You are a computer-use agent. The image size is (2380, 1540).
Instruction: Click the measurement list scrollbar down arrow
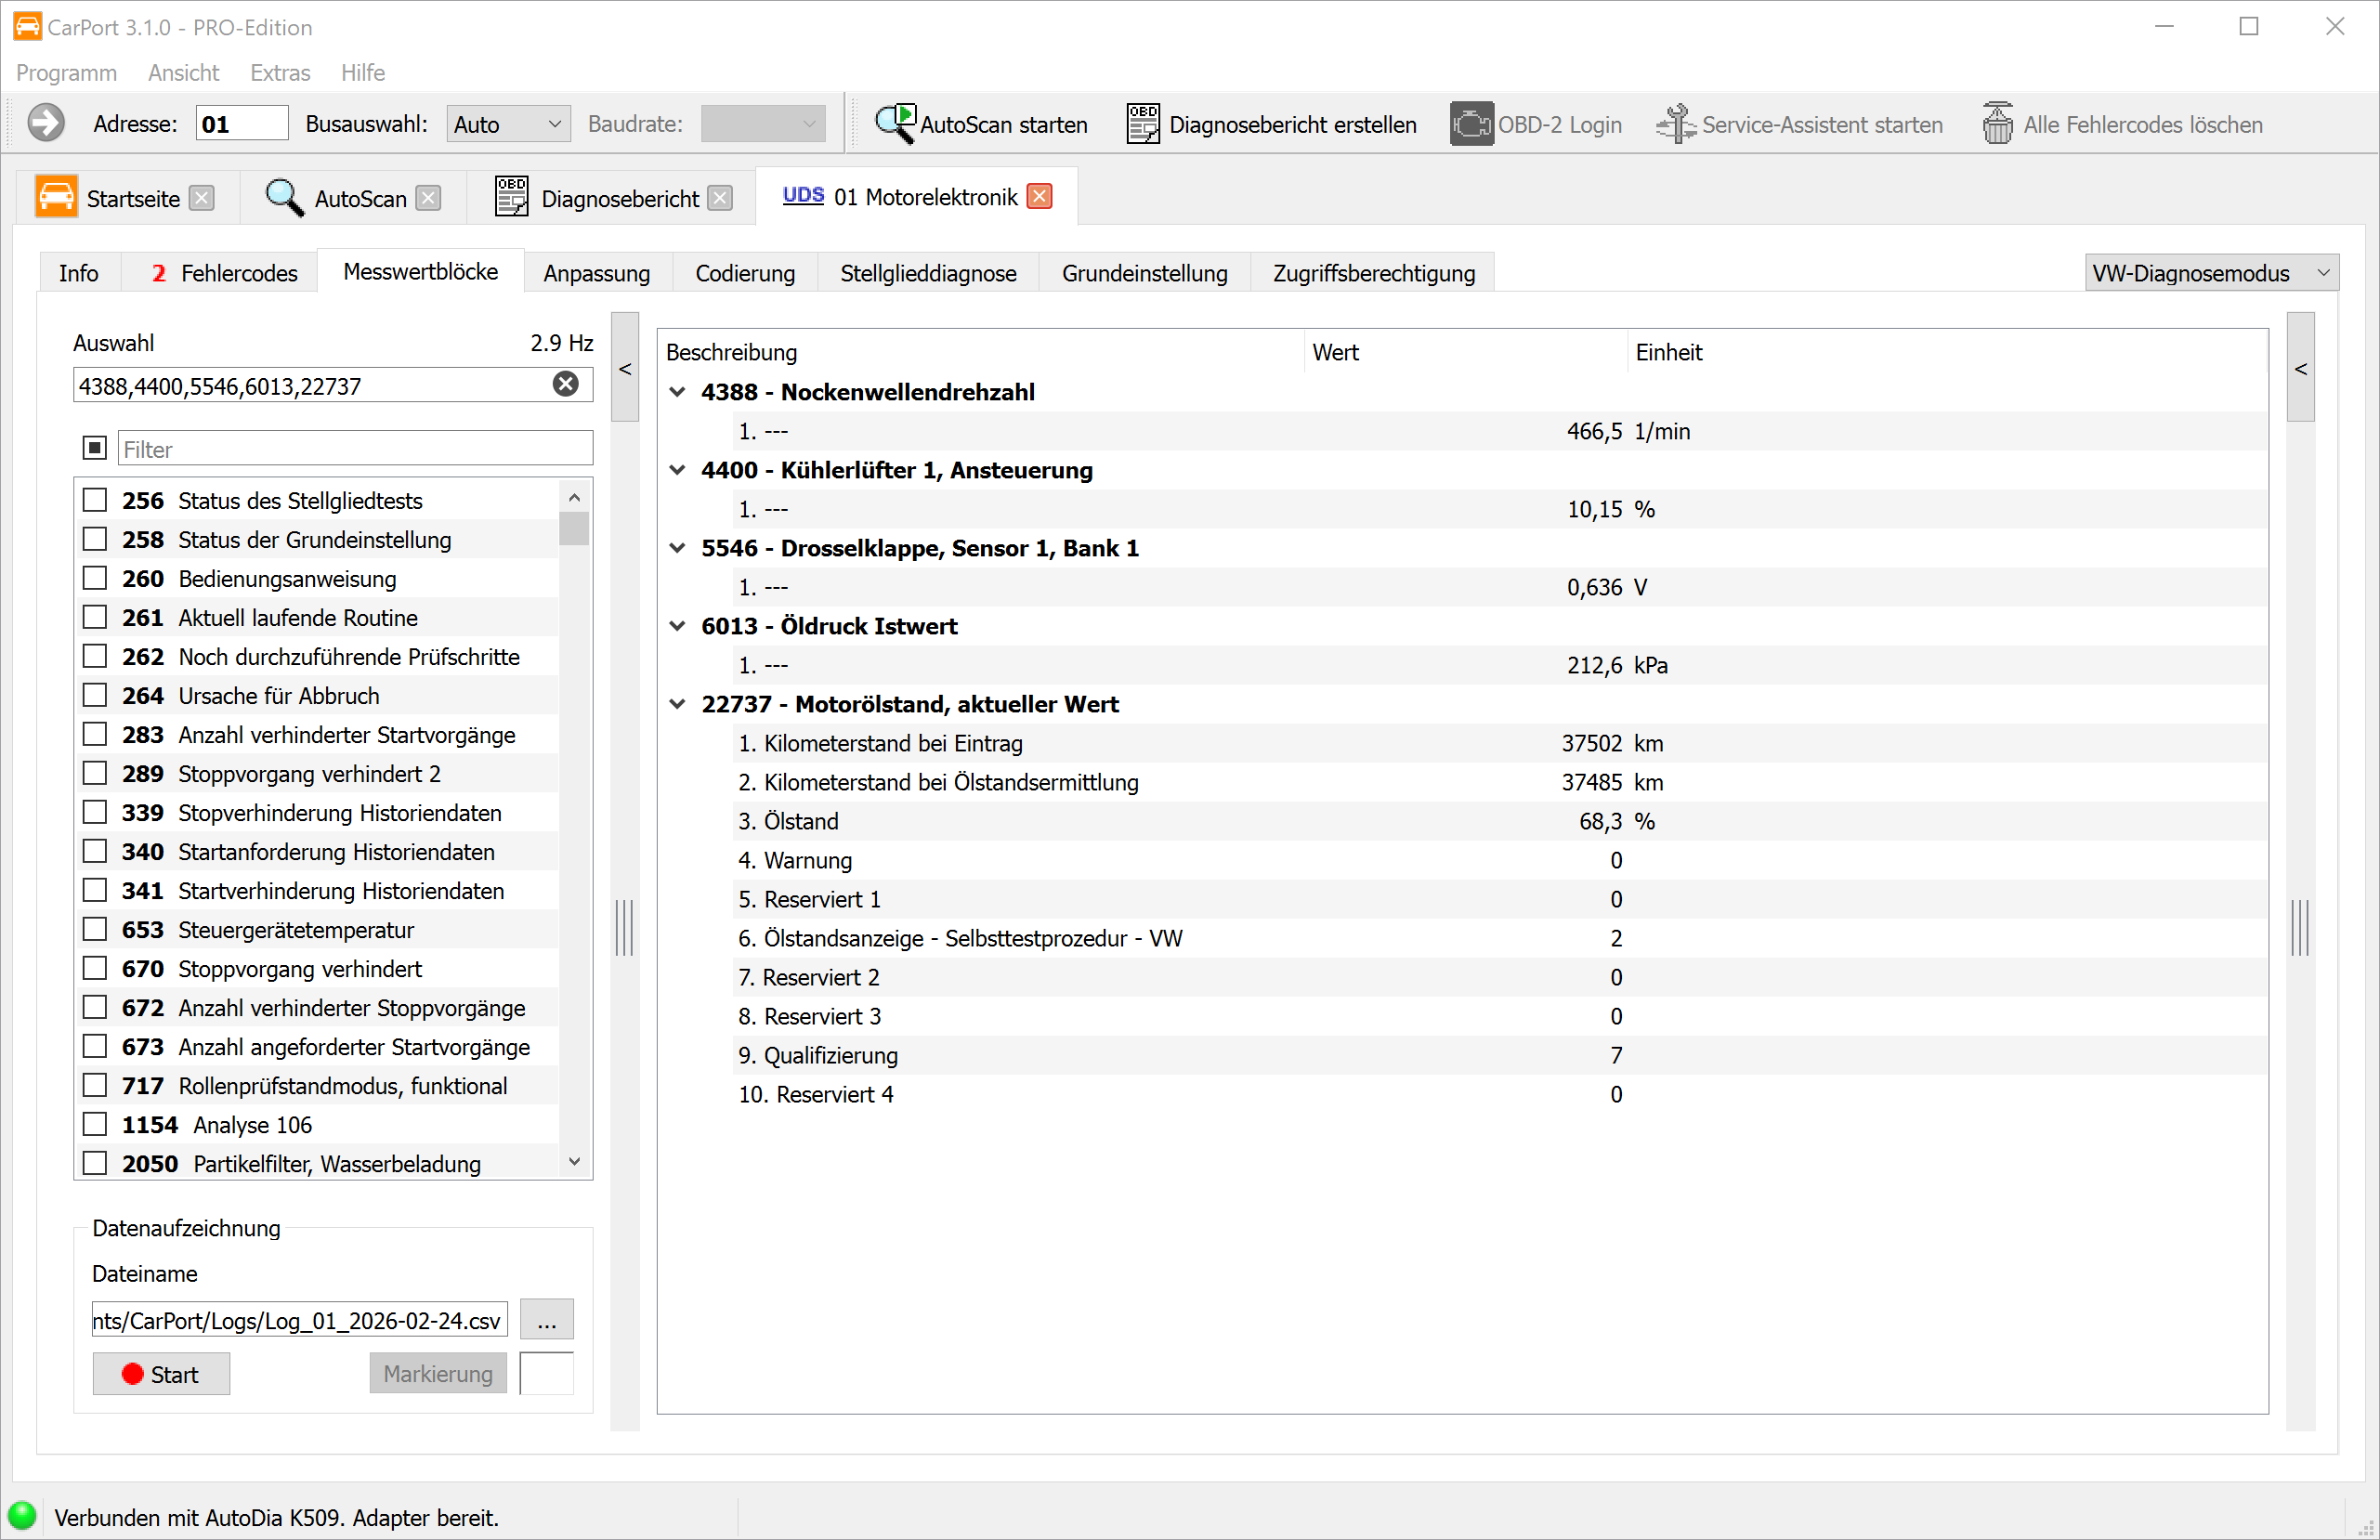click(x=574, y=1161)
